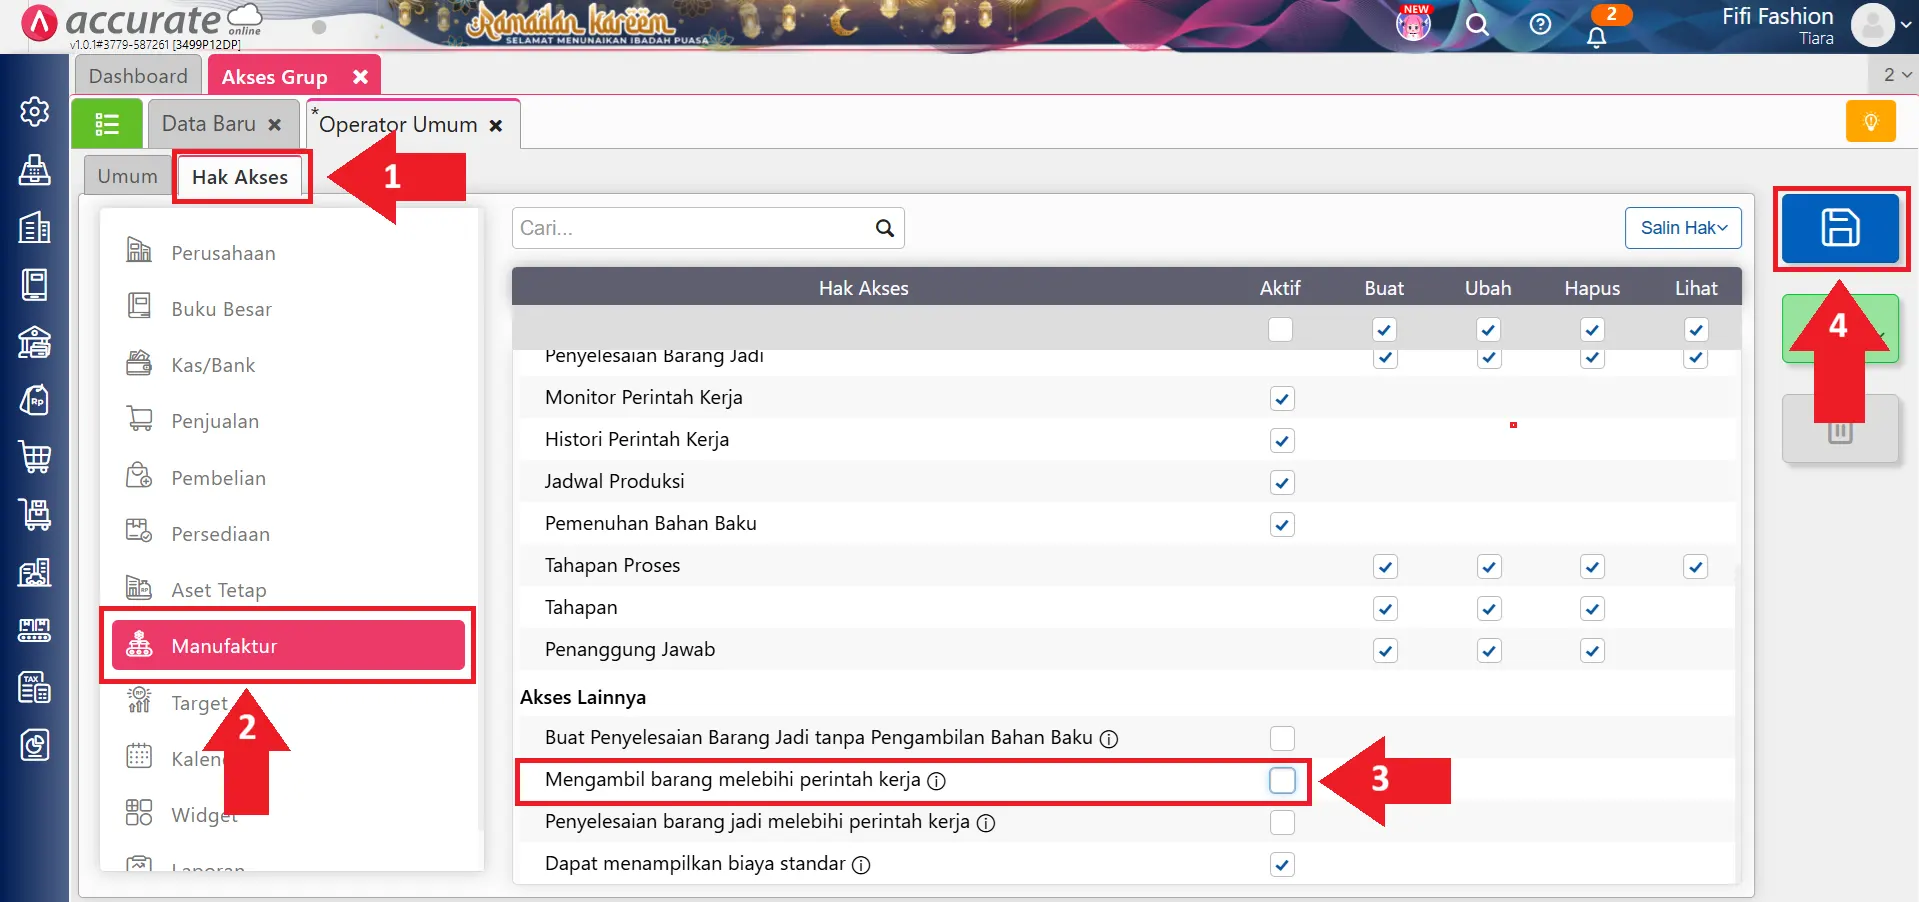1919x902 pixels.
Task: Open the Settings gear in the sidebar
Action: tap(34, 112)
